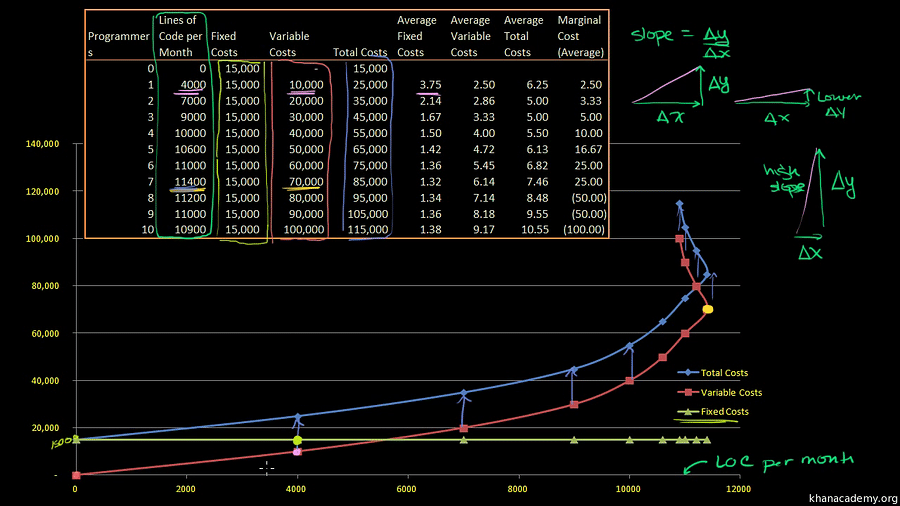
Task: Click the 1.32 average fixed cost cell
Action: (x=430, y=182)
